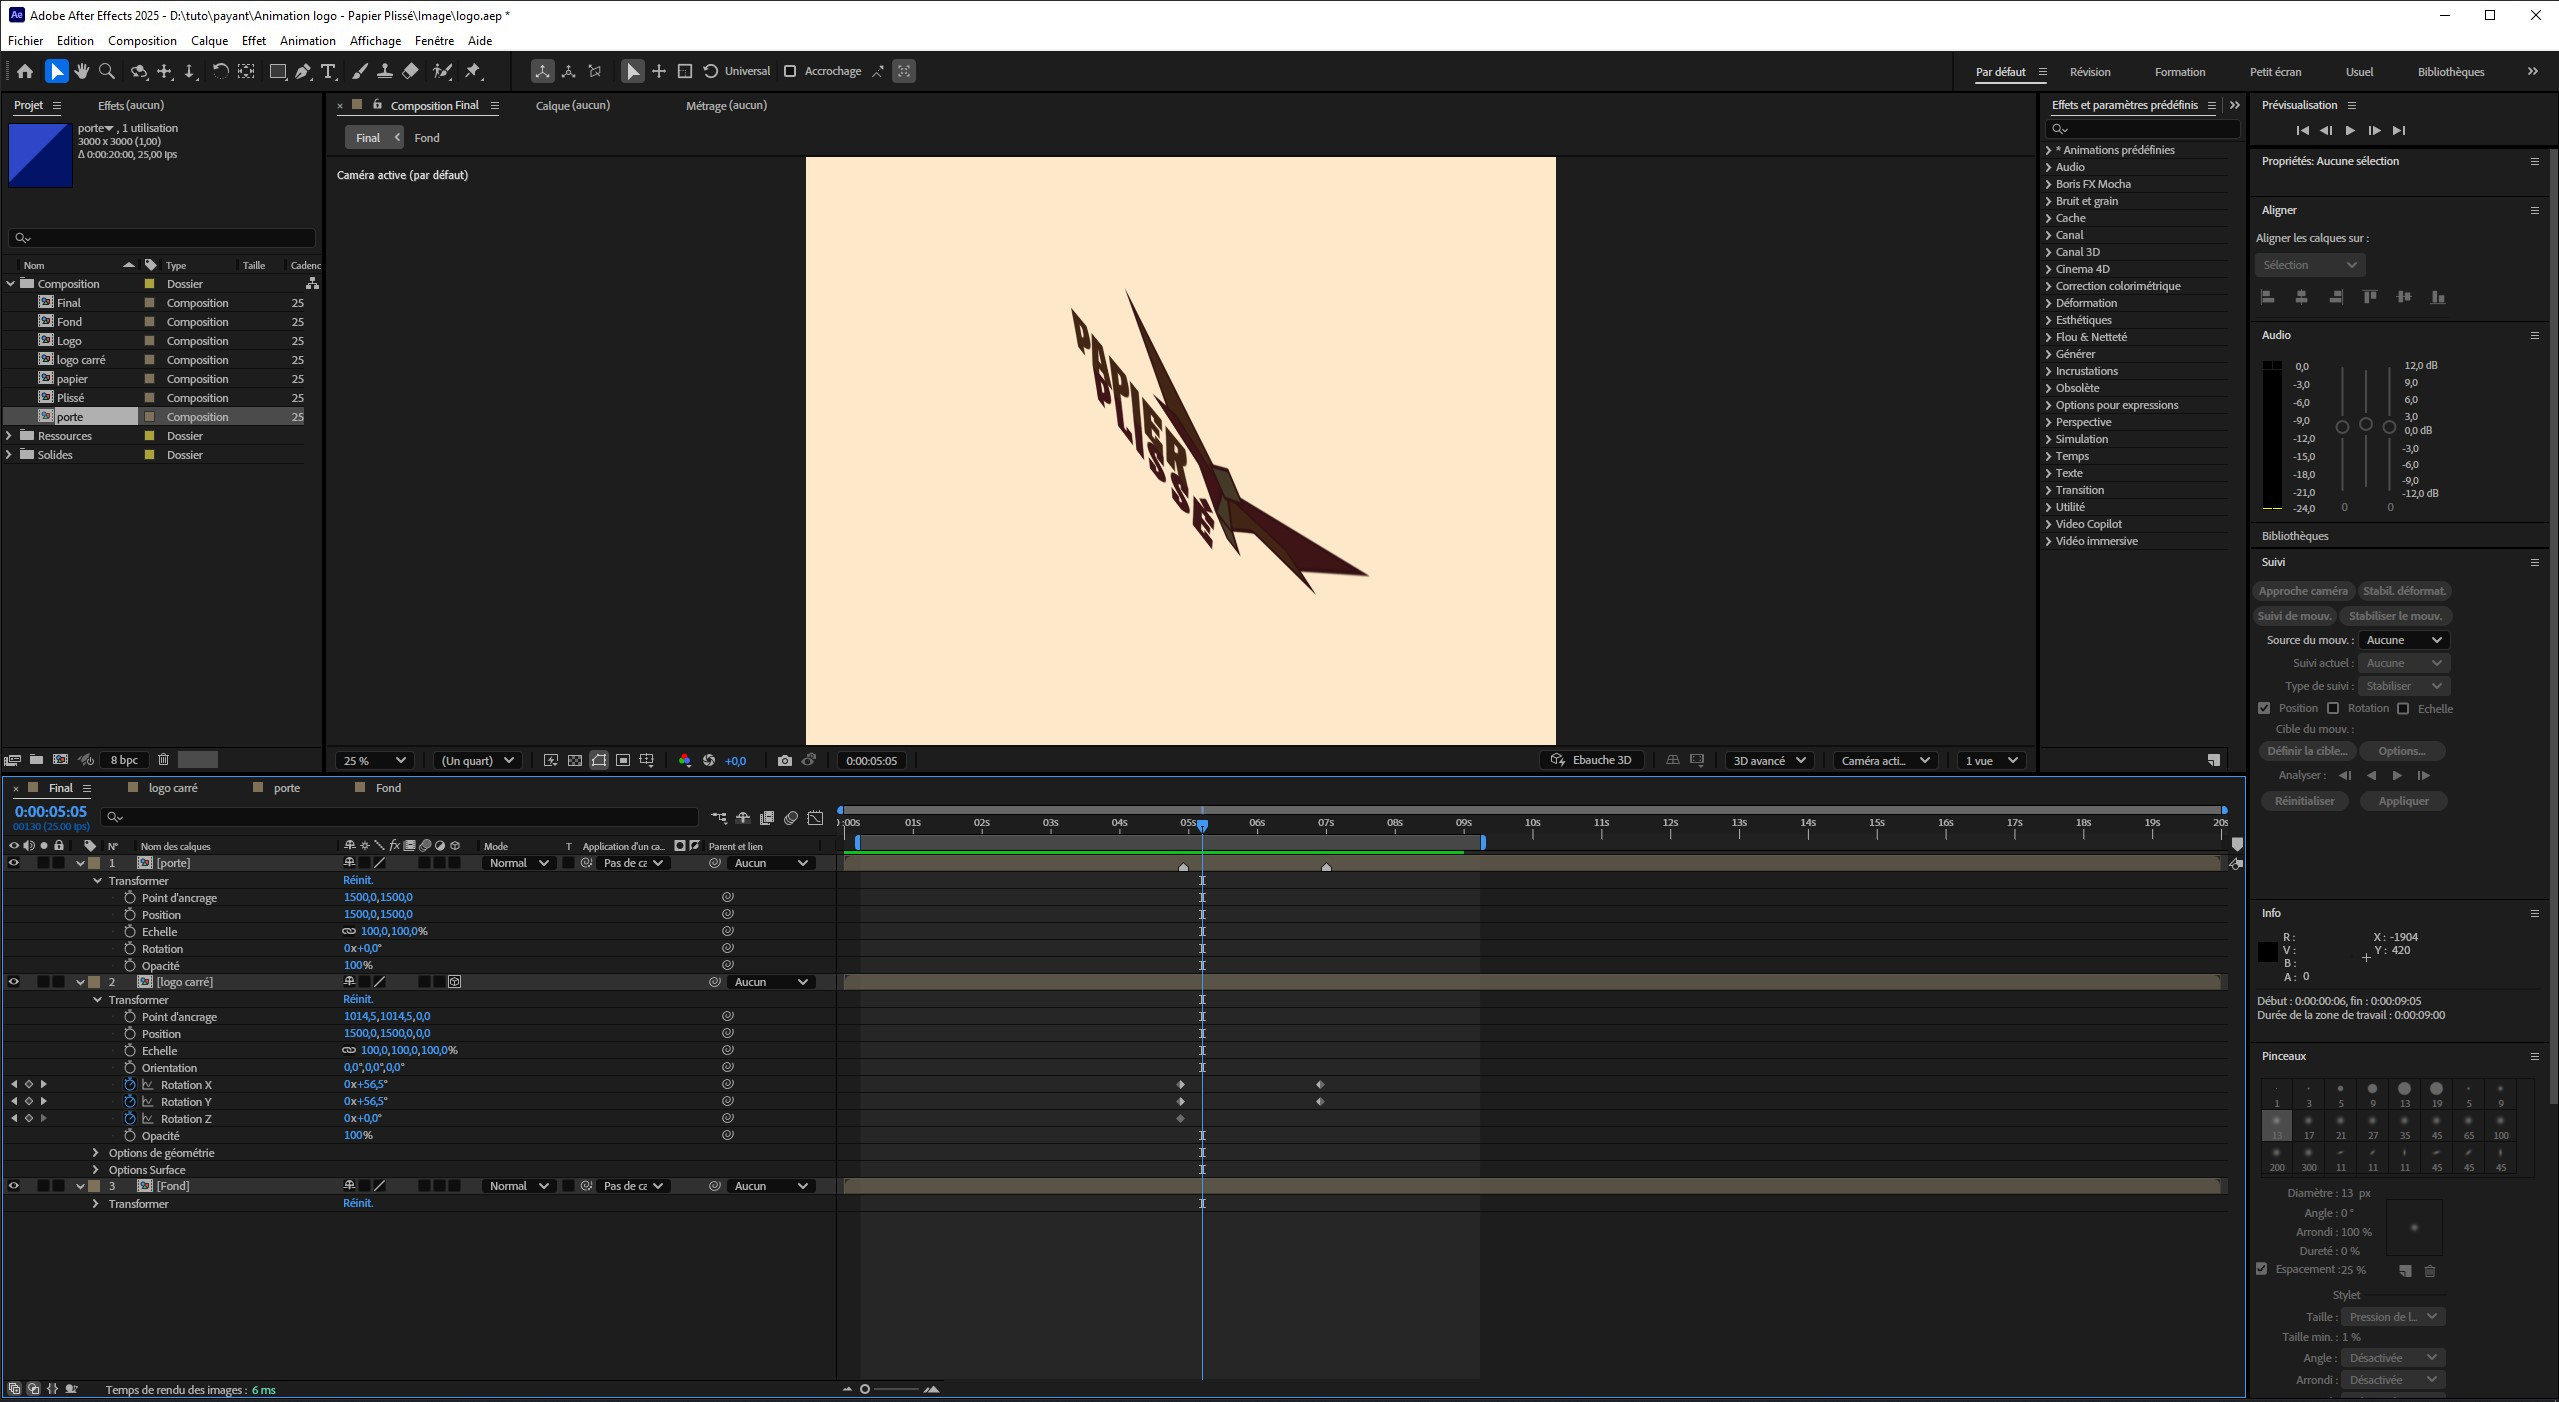This screenshot has height=1402, width=2559.
Task: Toggle transparency grid in viewer
Action: tap(575, 761)
